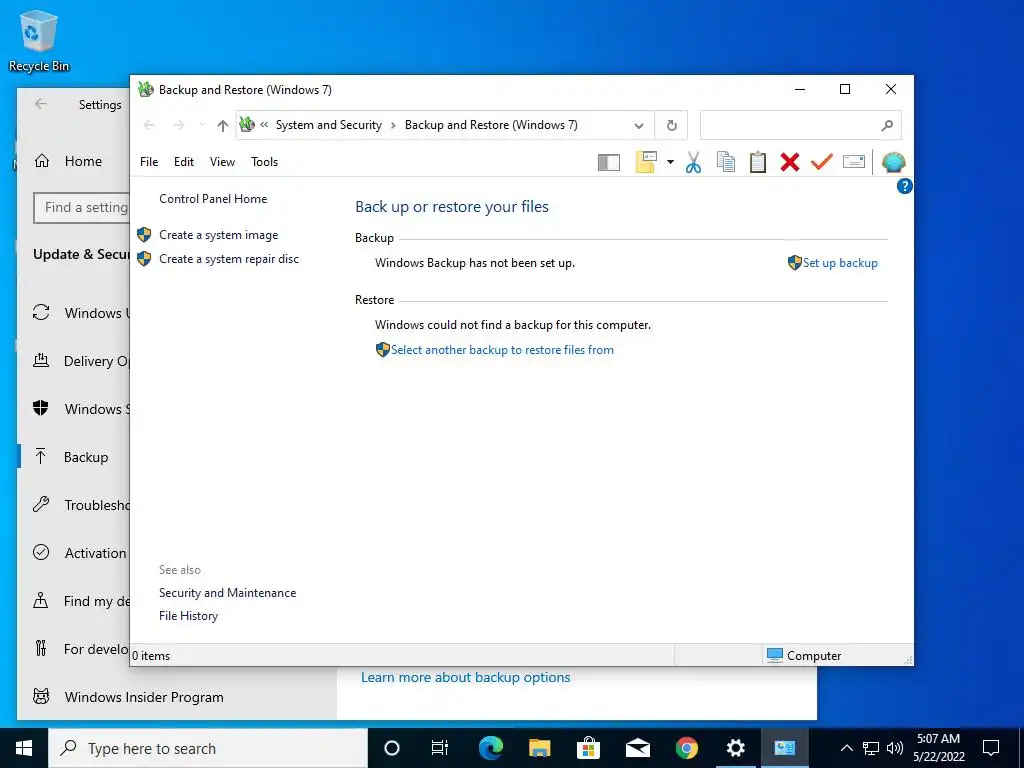Image resolution: width=1024 pixels, height=768 pixels.
Task: Select Backup in Settings sidebar
Action: point(74,457)
